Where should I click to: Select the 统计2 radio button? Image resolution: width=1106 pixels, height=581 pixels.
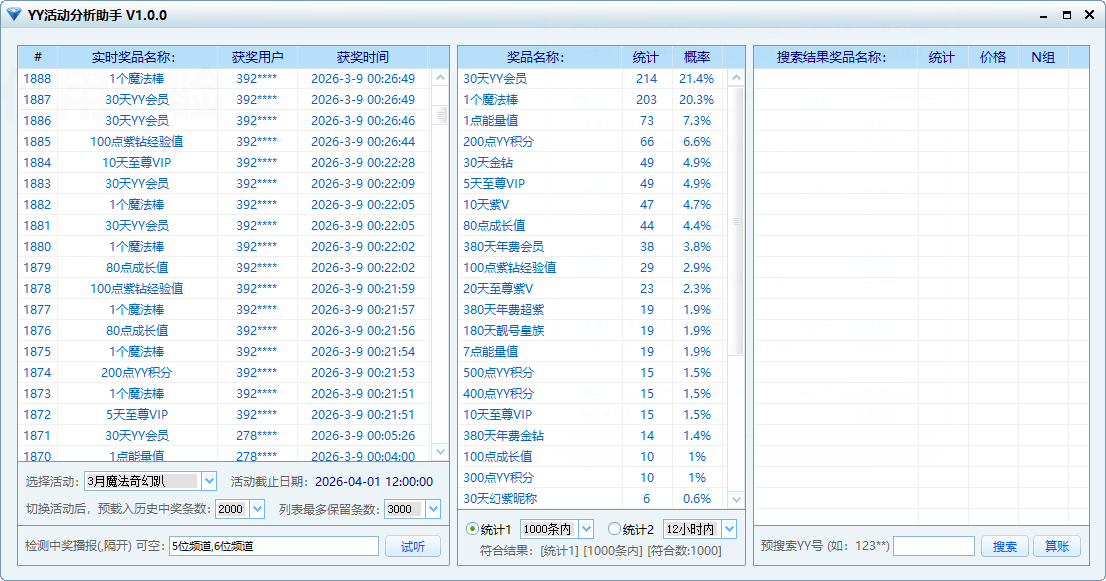[x=614, y=529]
